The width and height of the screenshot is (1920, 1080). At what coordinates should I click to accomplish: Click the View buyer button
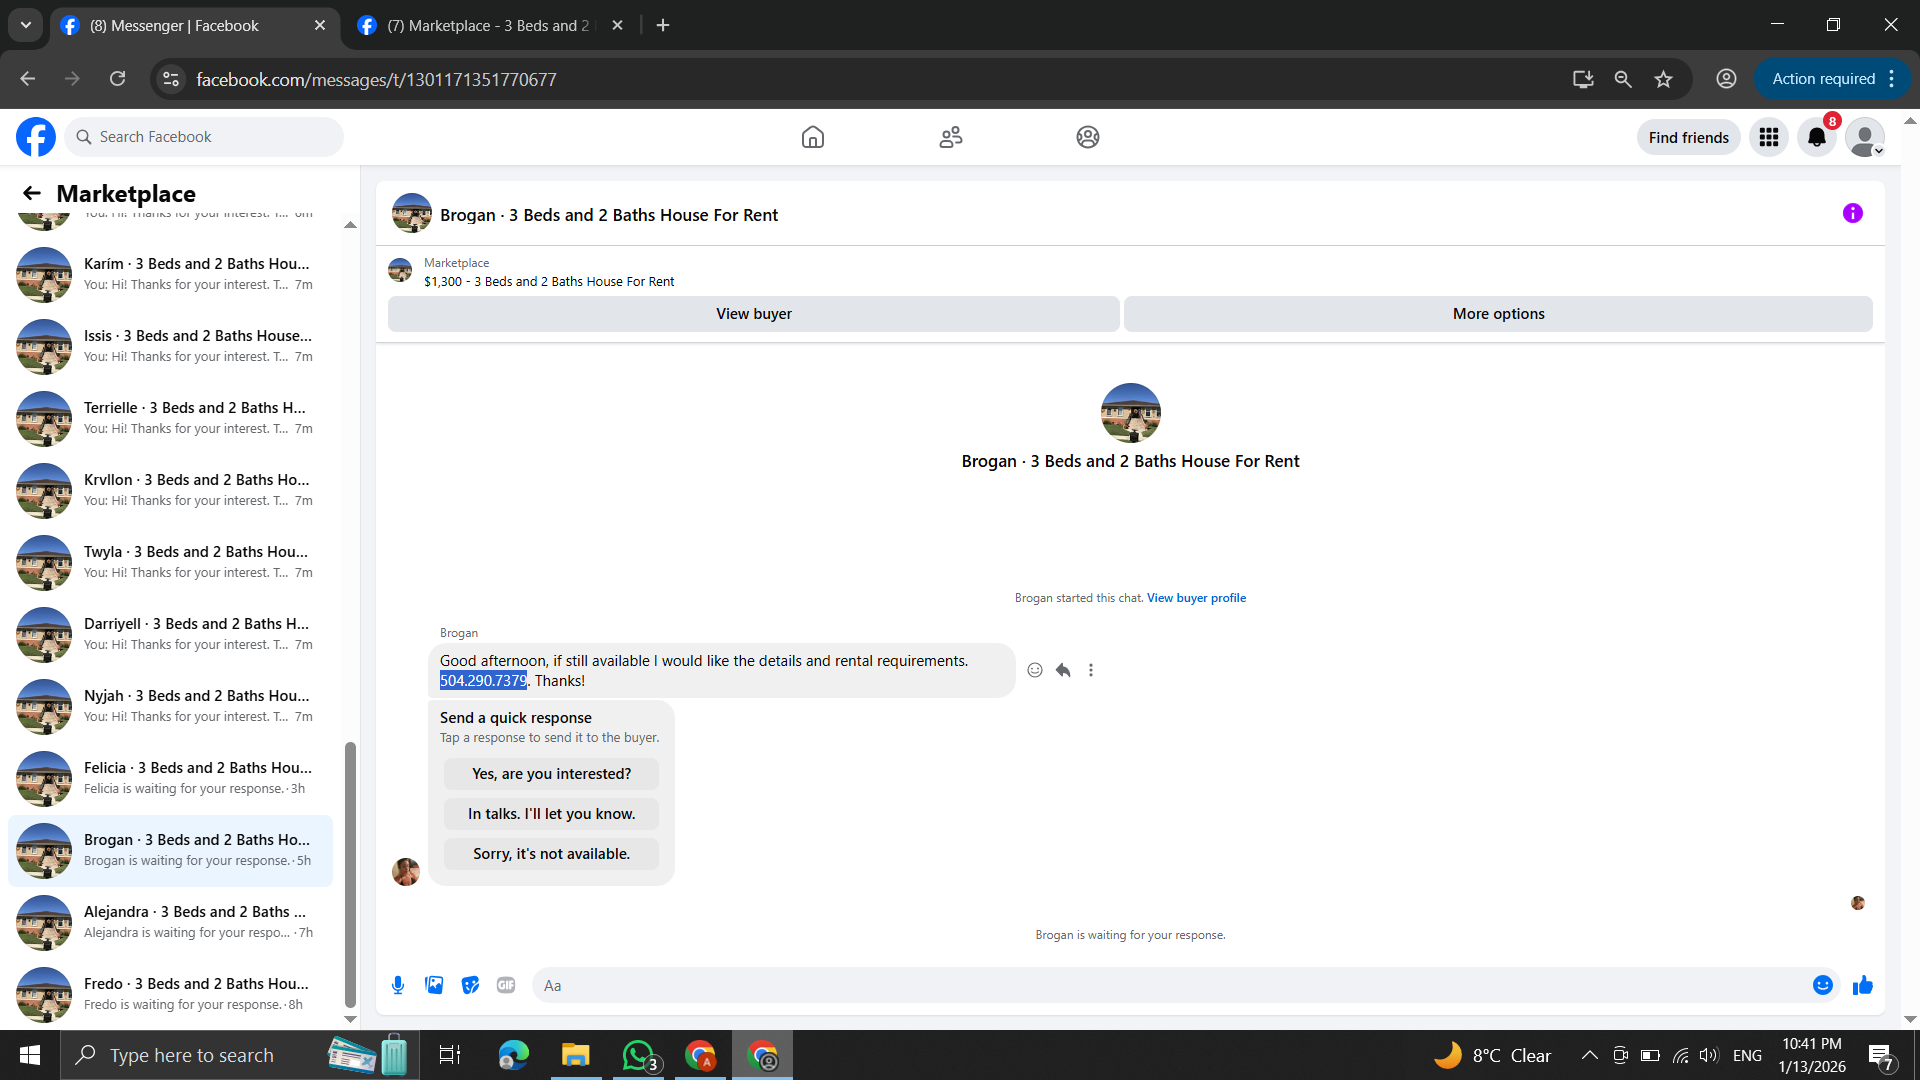coord(753,314)
